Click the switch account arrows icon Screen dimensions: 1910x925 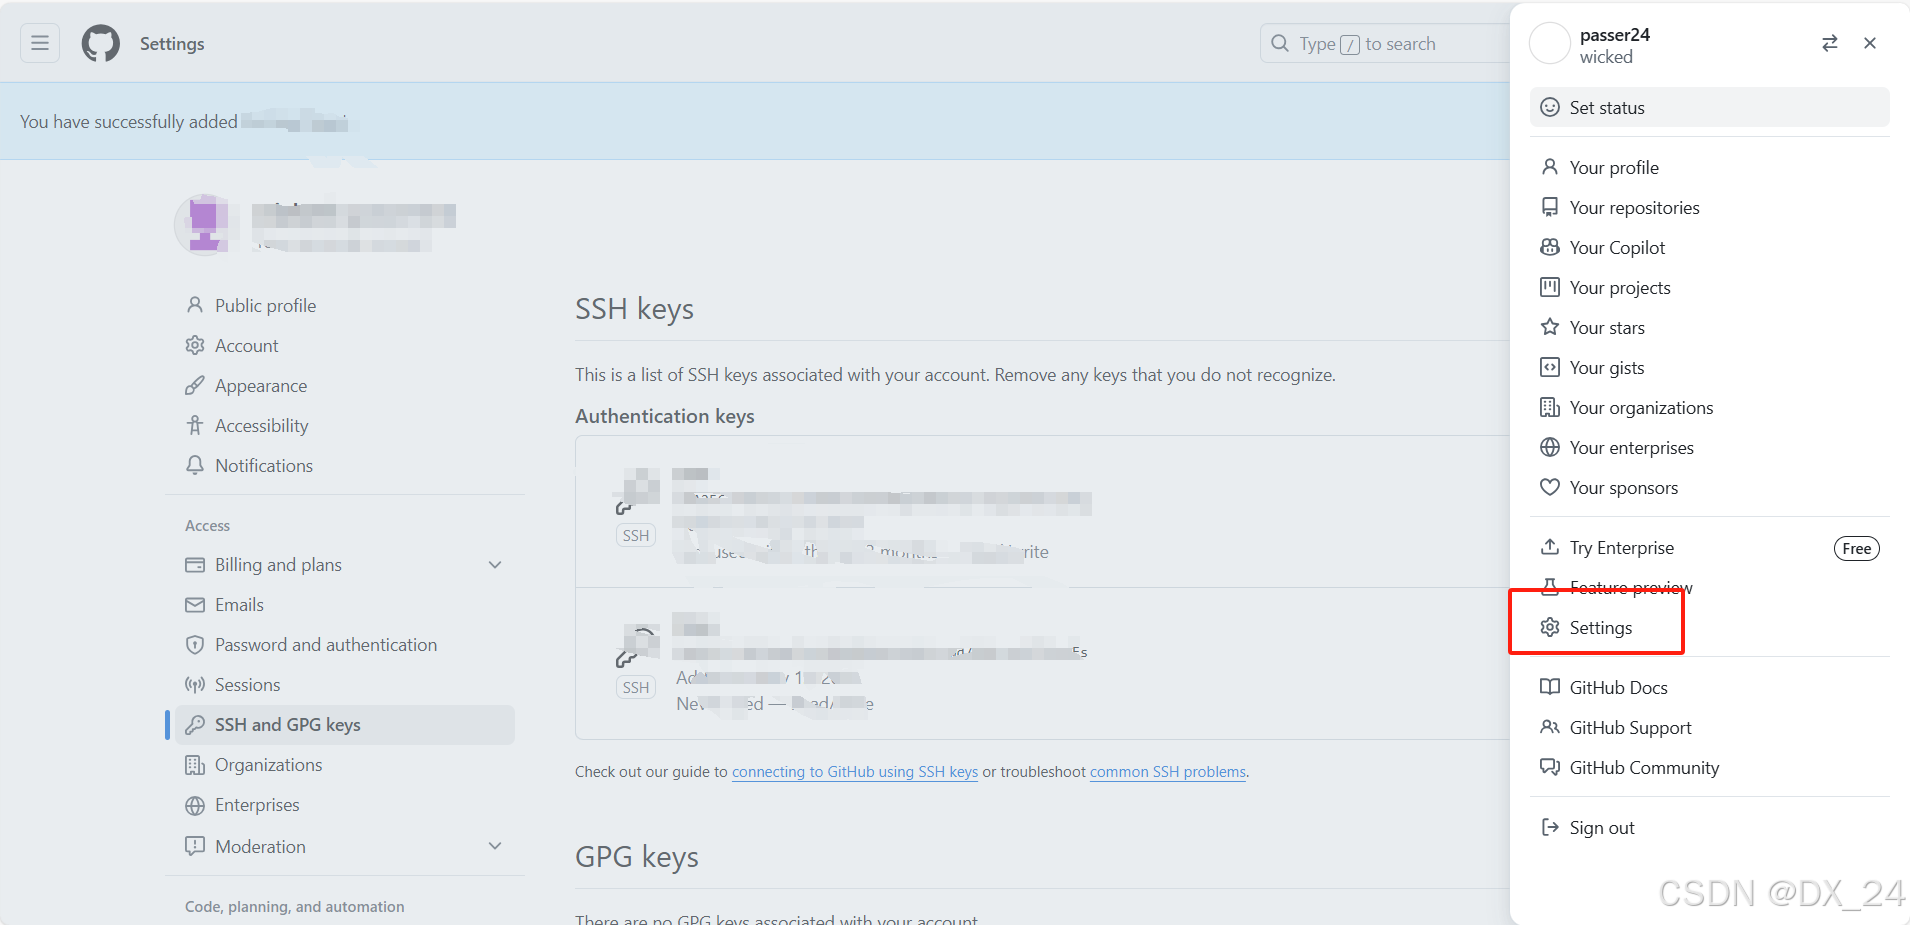tap(1830, 43)
